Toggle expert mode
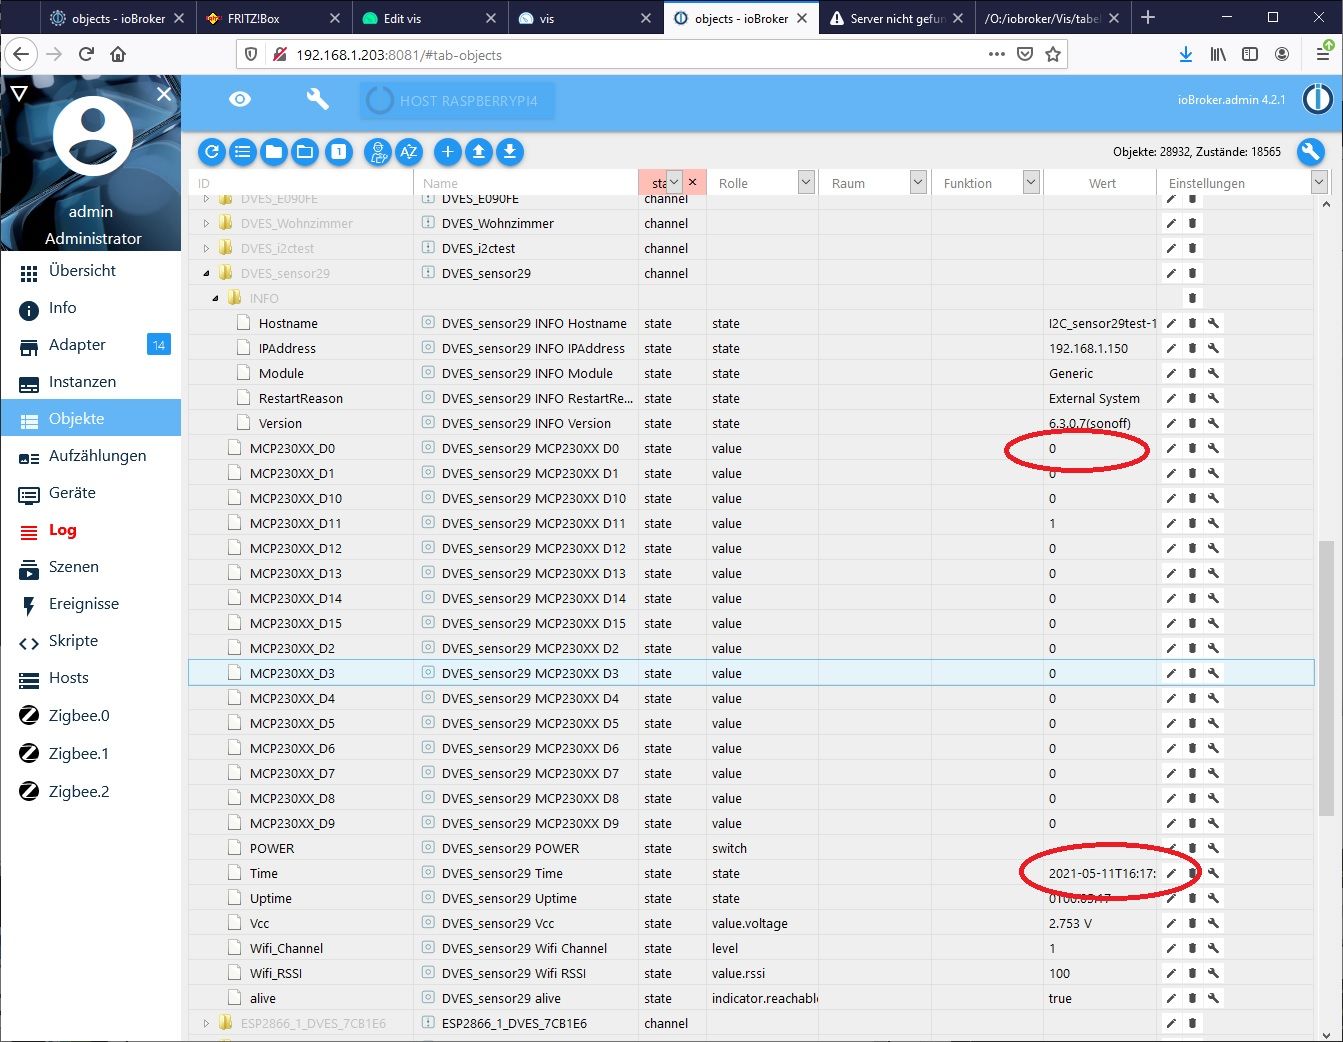1343x1042 pixels. click(377, 152)
